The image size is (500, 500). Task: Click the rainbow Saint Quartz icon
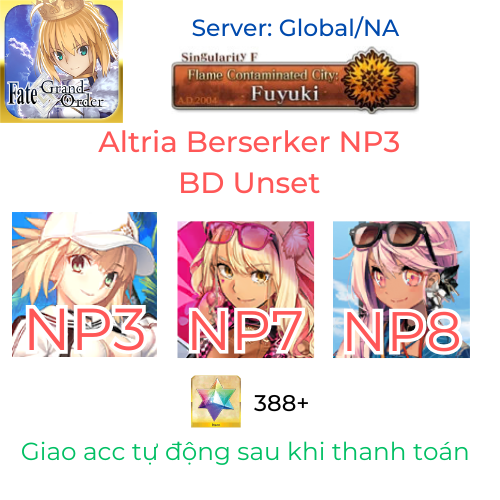click(216, 401)
